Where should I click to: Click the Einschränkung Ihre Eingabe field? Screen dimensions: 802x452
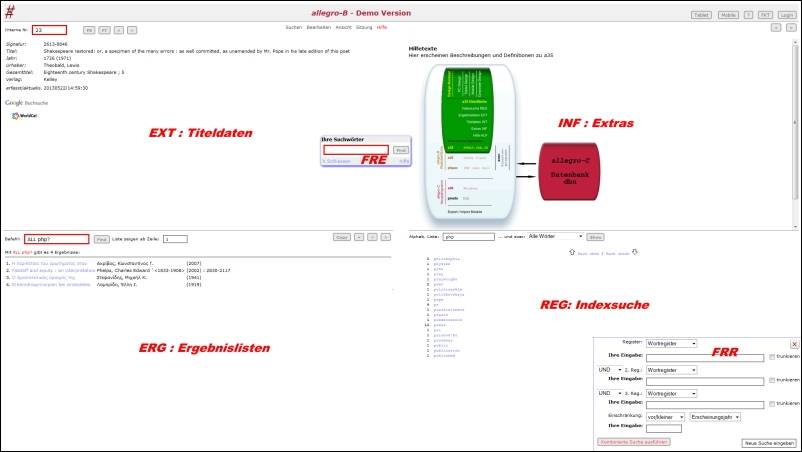tap(664, 428)
